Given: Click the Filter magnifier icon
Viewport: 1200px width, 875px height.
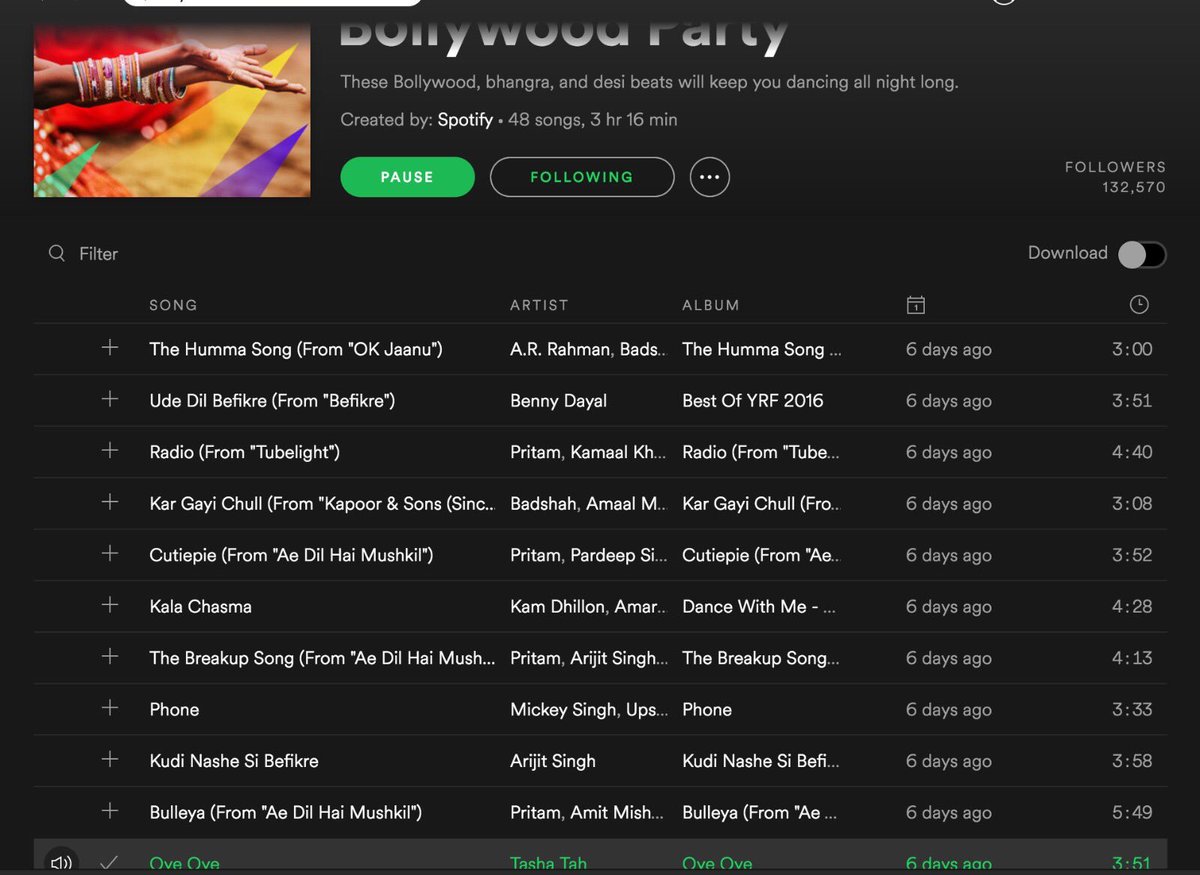Looking at the screenshot, I should click(x=57, y=253).
